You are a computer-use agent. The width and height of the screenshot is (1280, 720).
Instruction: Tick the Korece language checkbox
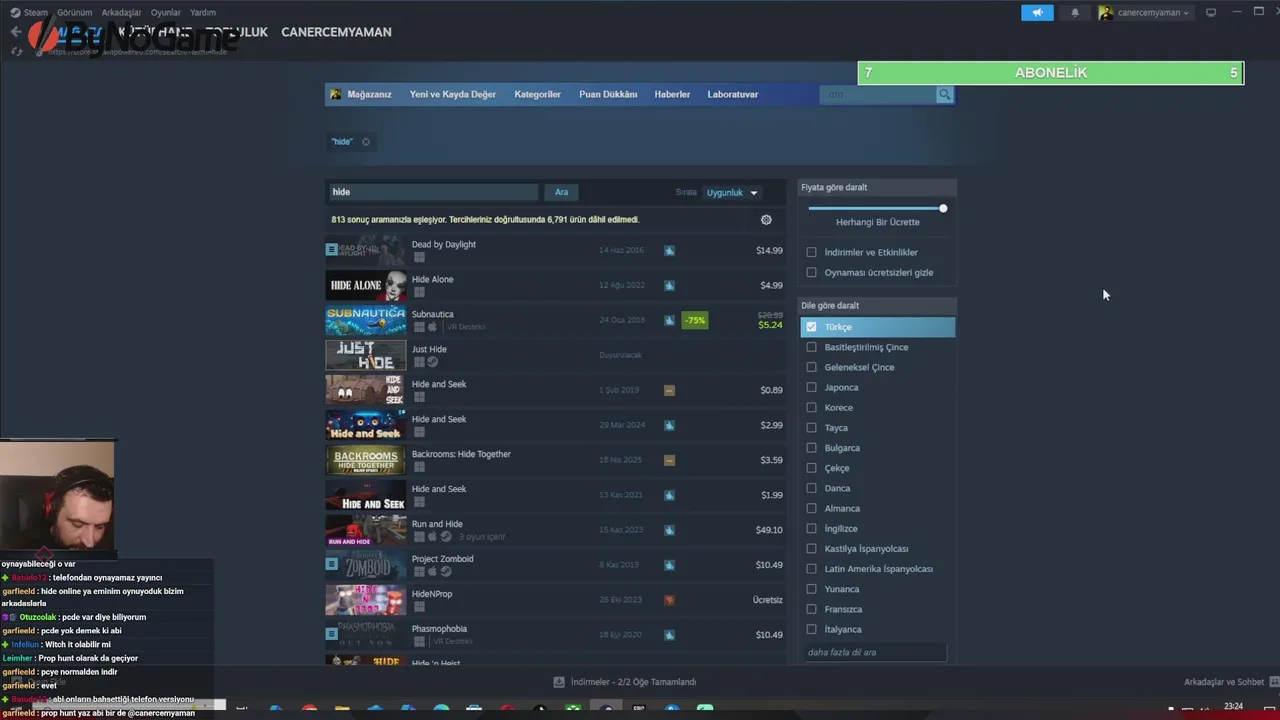tap(811, 407)
